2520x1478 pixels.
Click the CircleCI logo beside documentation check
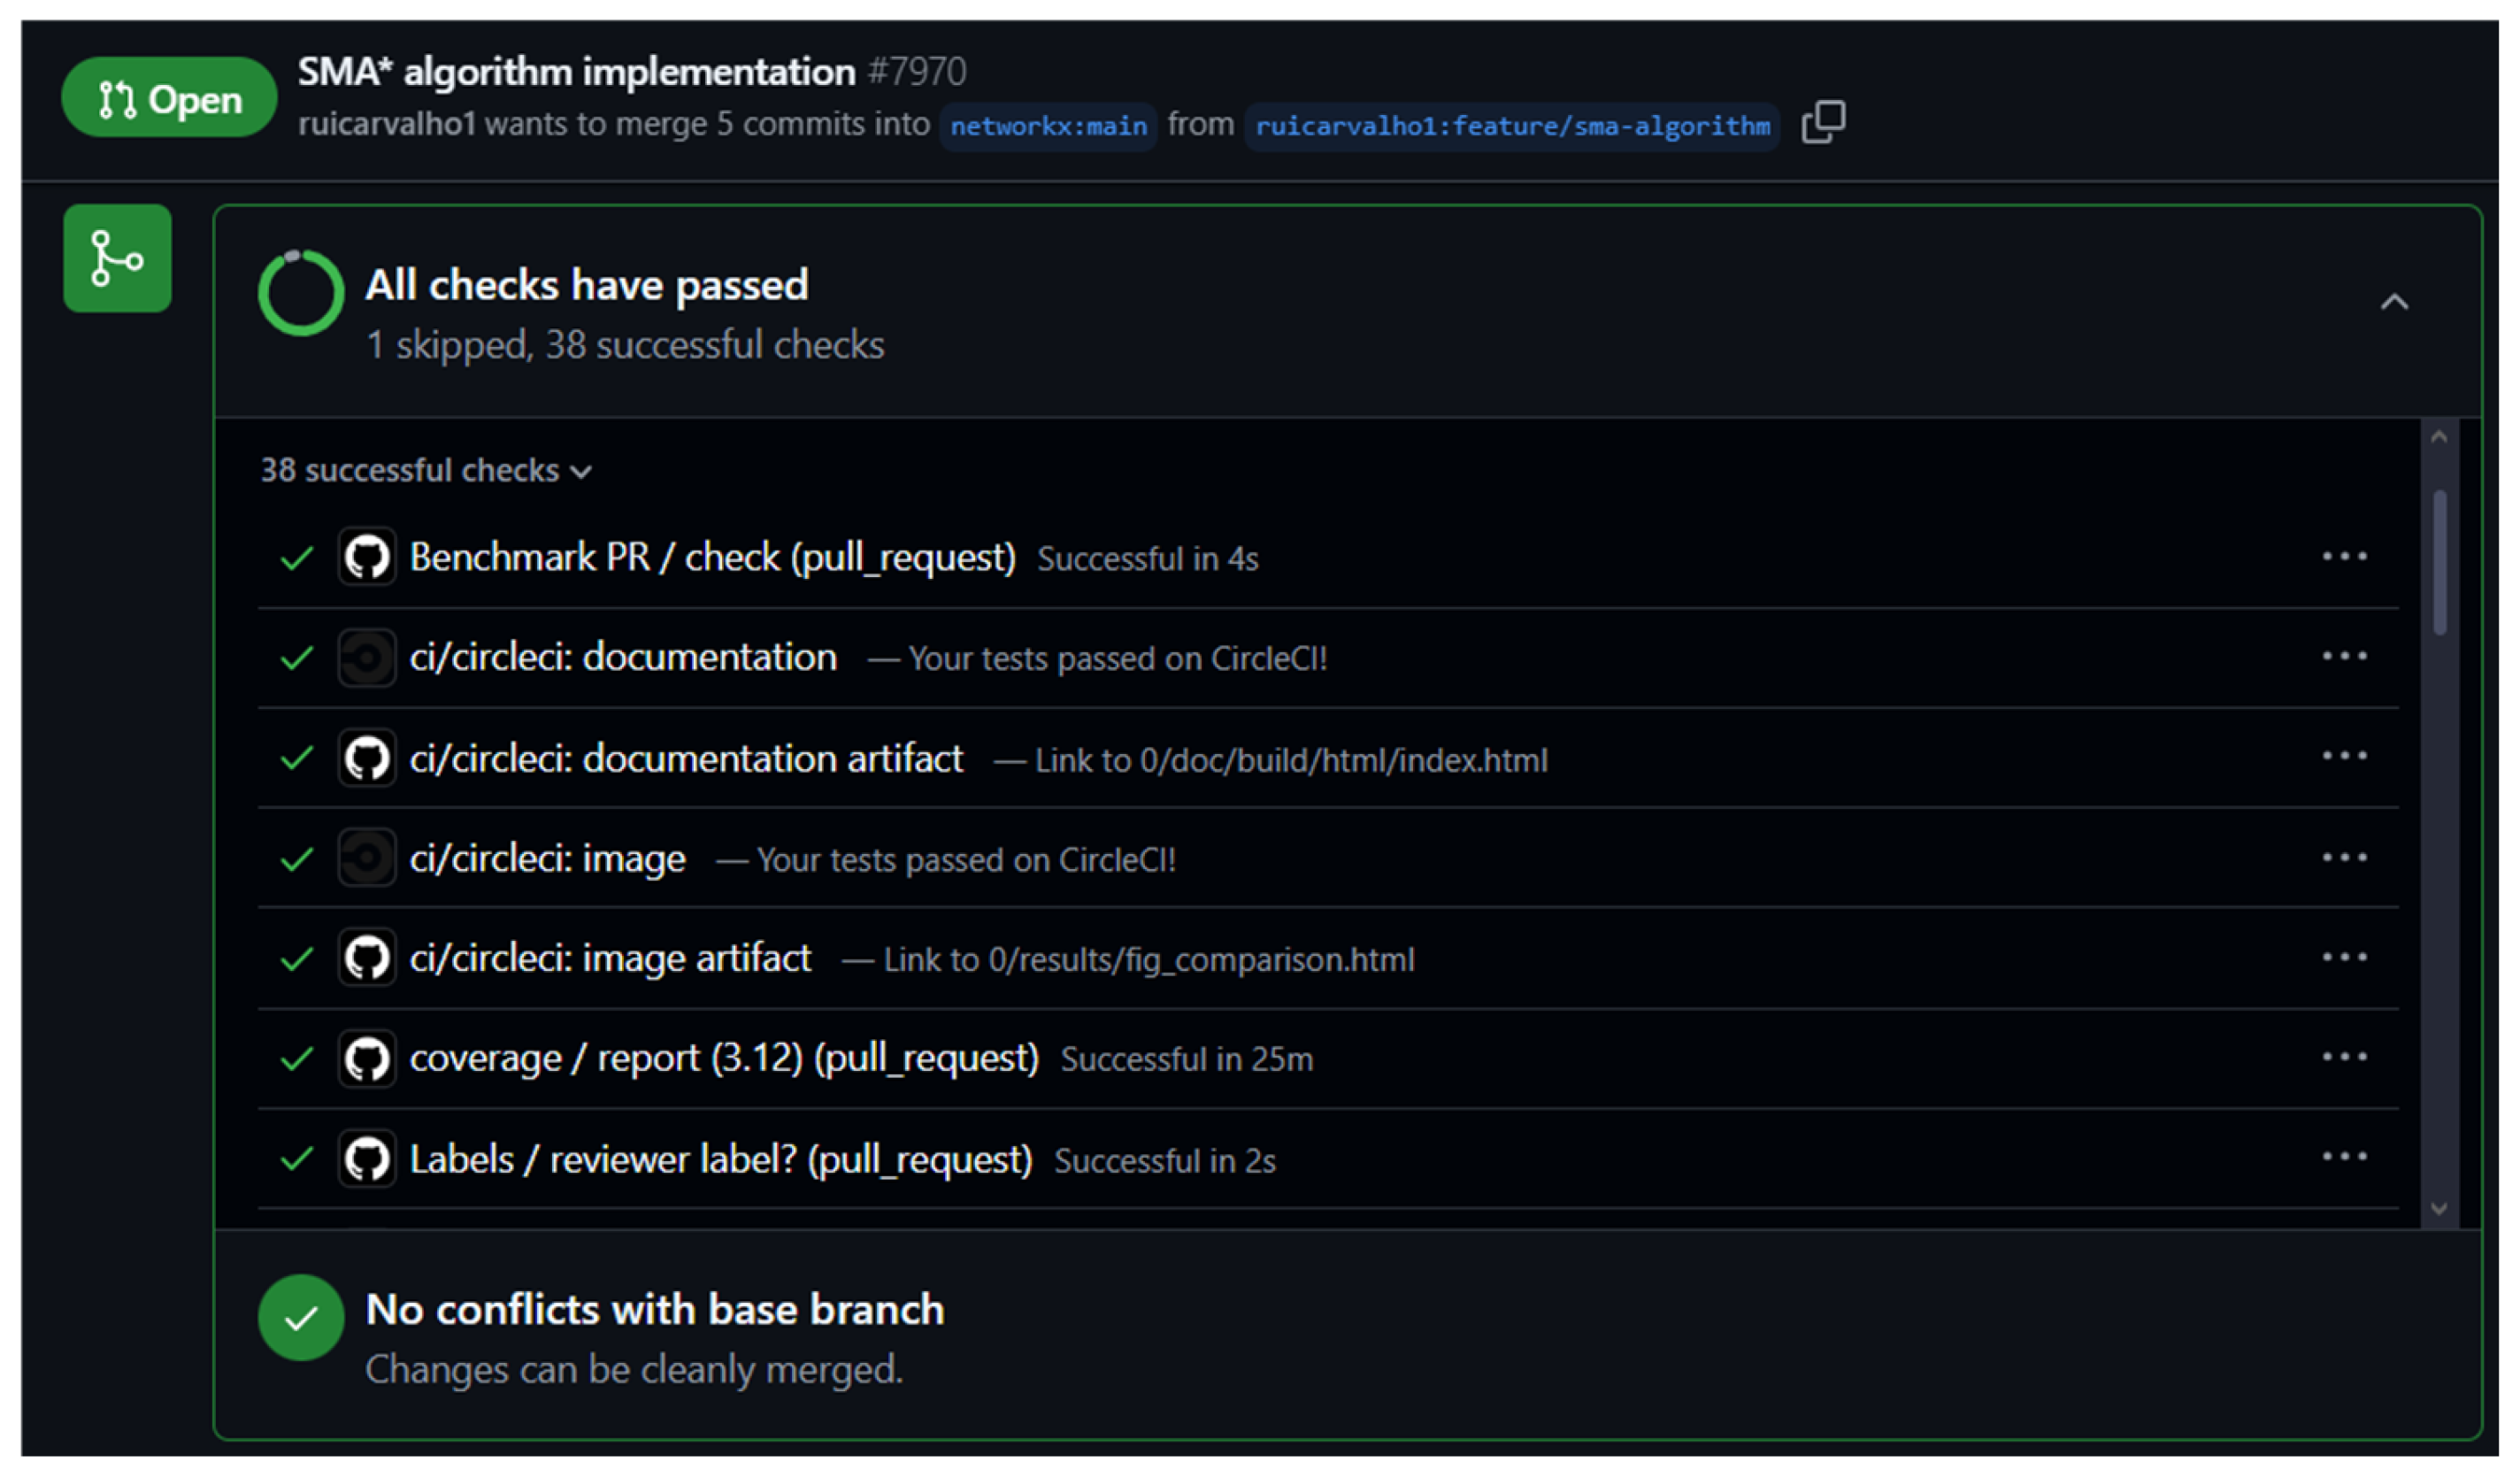pos(367,658)
